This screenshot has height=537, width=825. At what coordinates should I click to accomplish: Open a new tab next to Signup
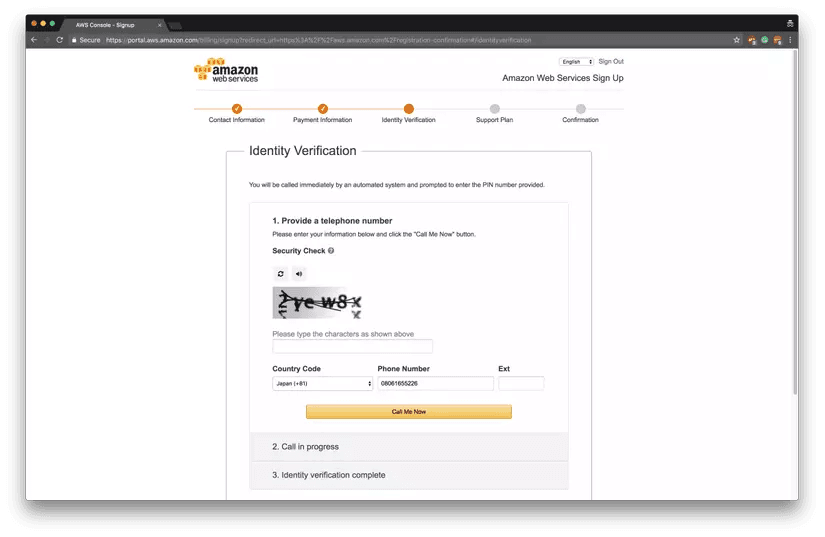pyautogui.click(x=175, y=25)
